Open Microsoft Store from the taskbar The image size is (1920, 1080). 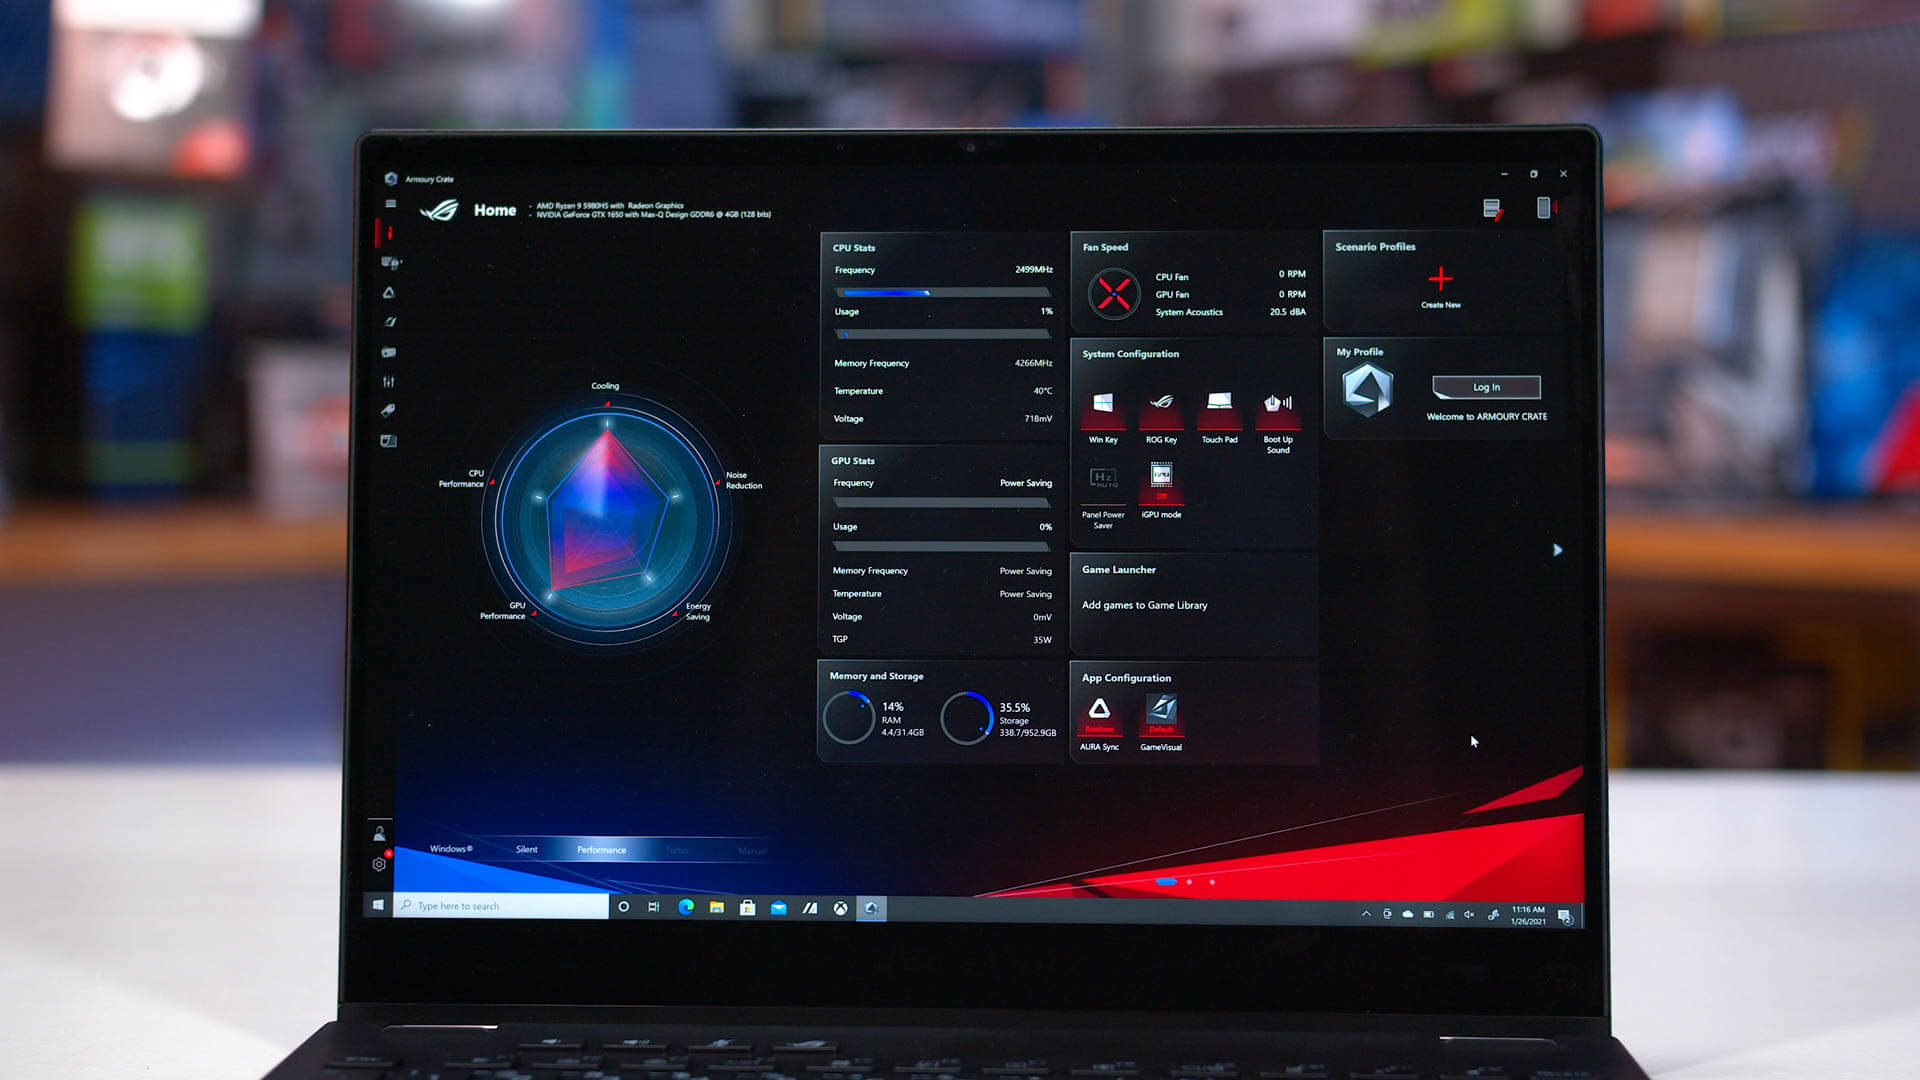click(747, 908)
